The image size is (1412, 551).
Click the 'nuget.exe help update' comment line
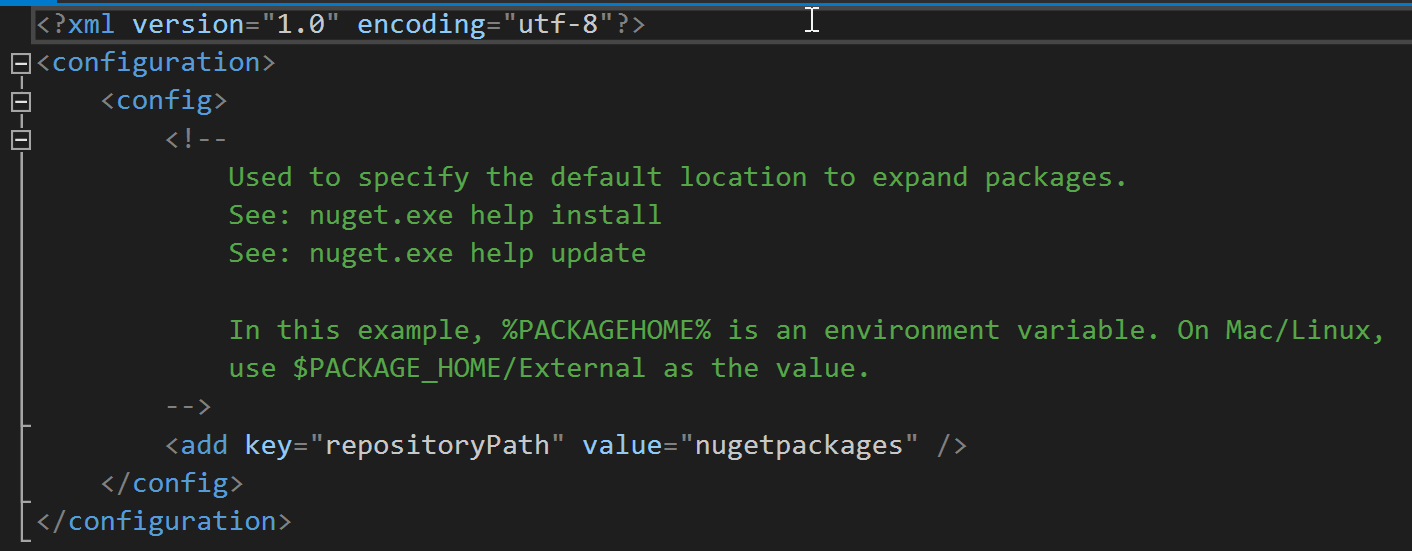pyautogui.click(x=437, y=253)
